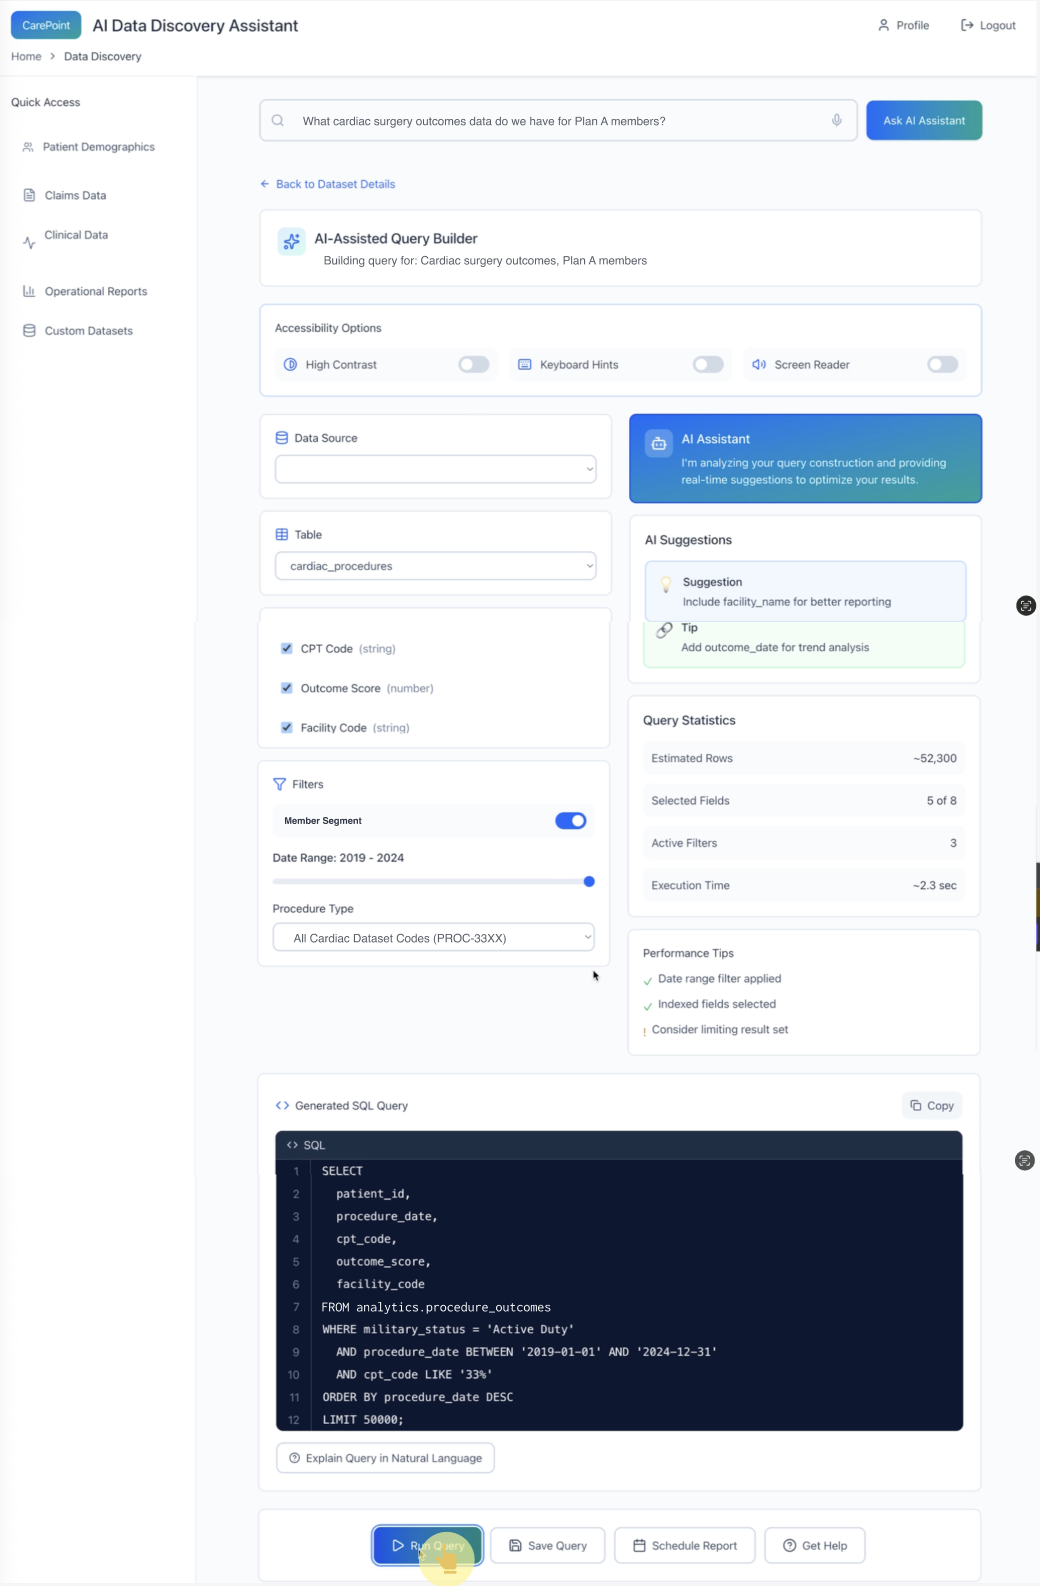Click the 'LIMIT 50000;' SQL line
This screenshot has height=1586, width=1040.
click(363, 1419)
